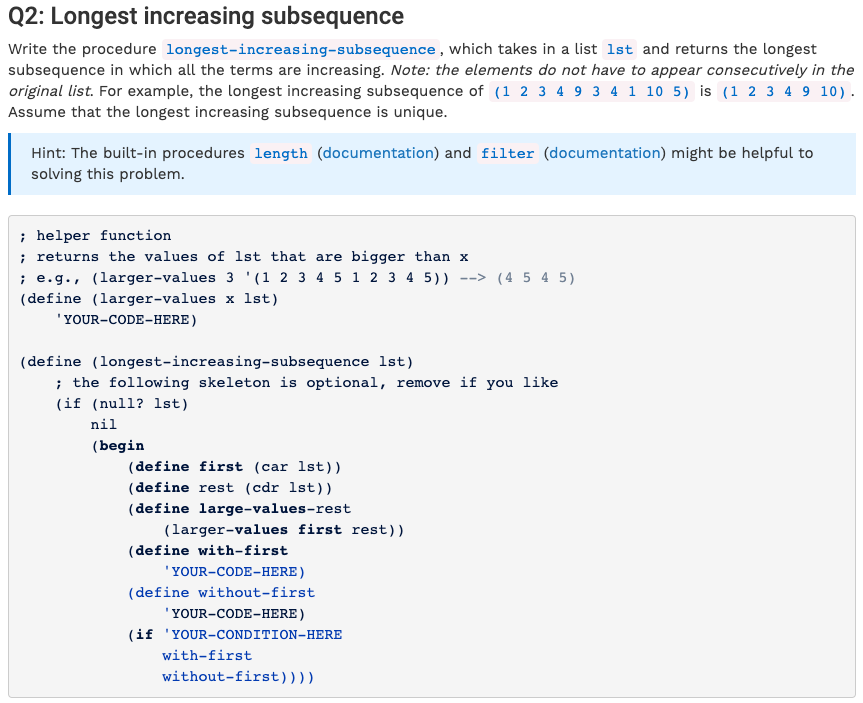The width and height of the screenshot is (863, 703).
Task: Click the '(define (larger-values x lst)' line
Action: (149, 299)
